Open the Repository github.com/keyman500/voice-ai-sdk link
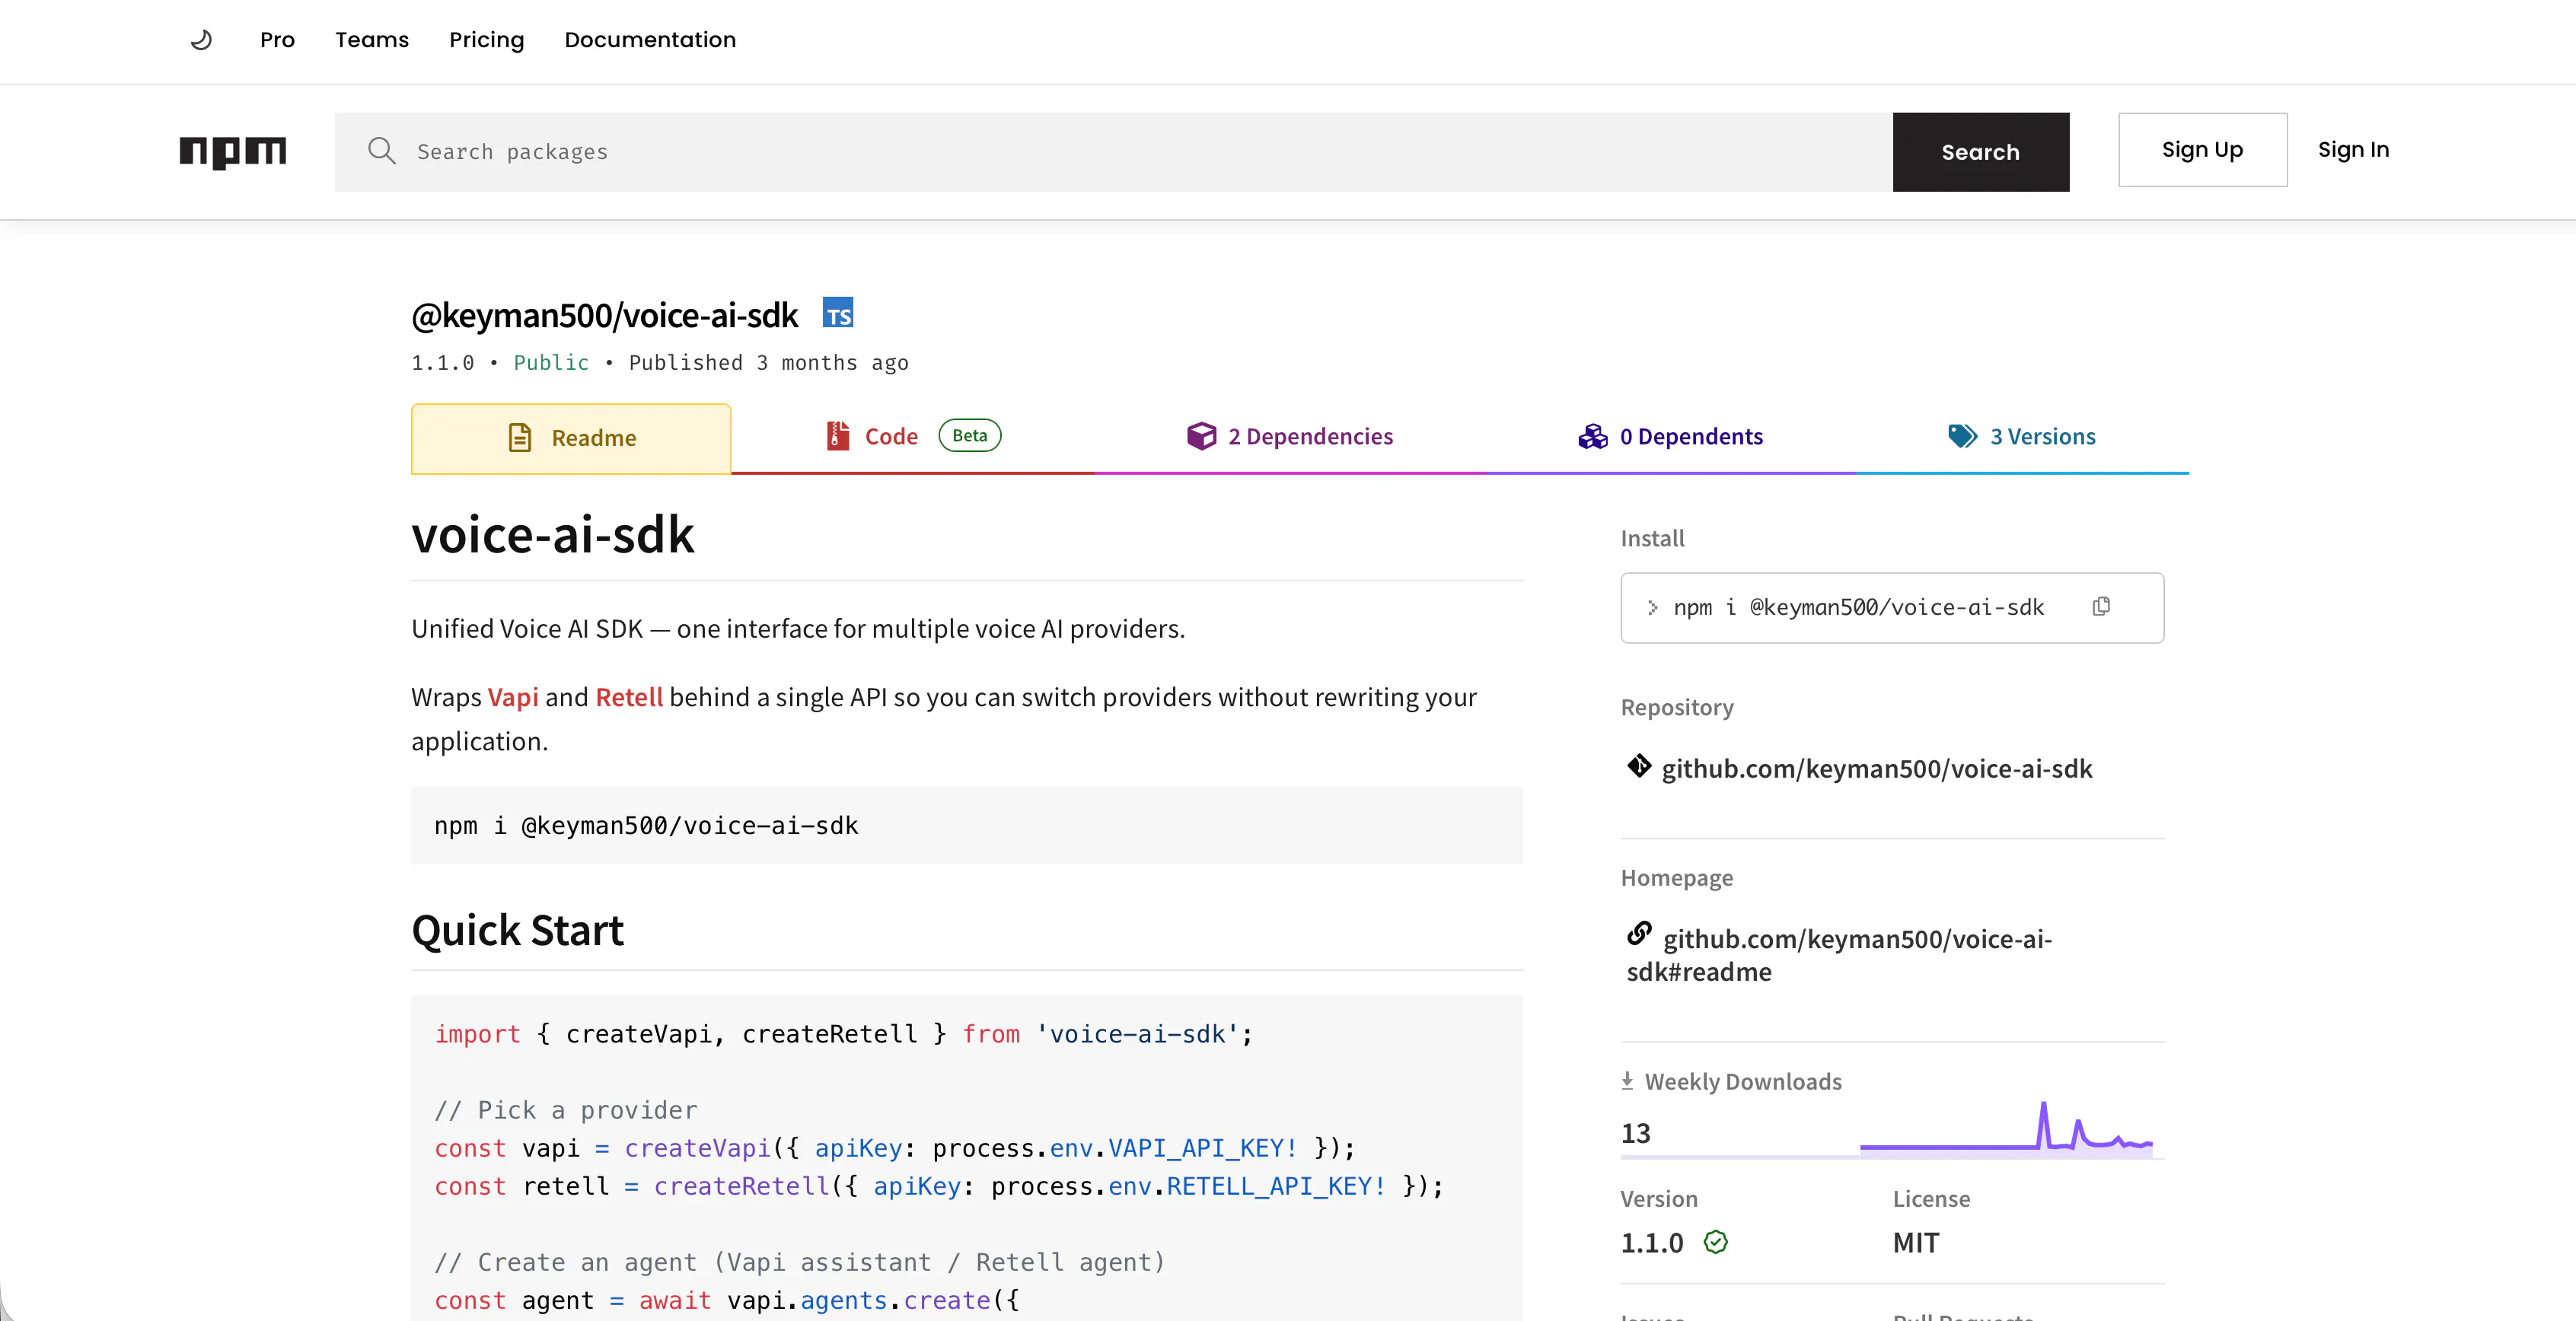This screenshot has width=2576, height=1321. 1876,768
